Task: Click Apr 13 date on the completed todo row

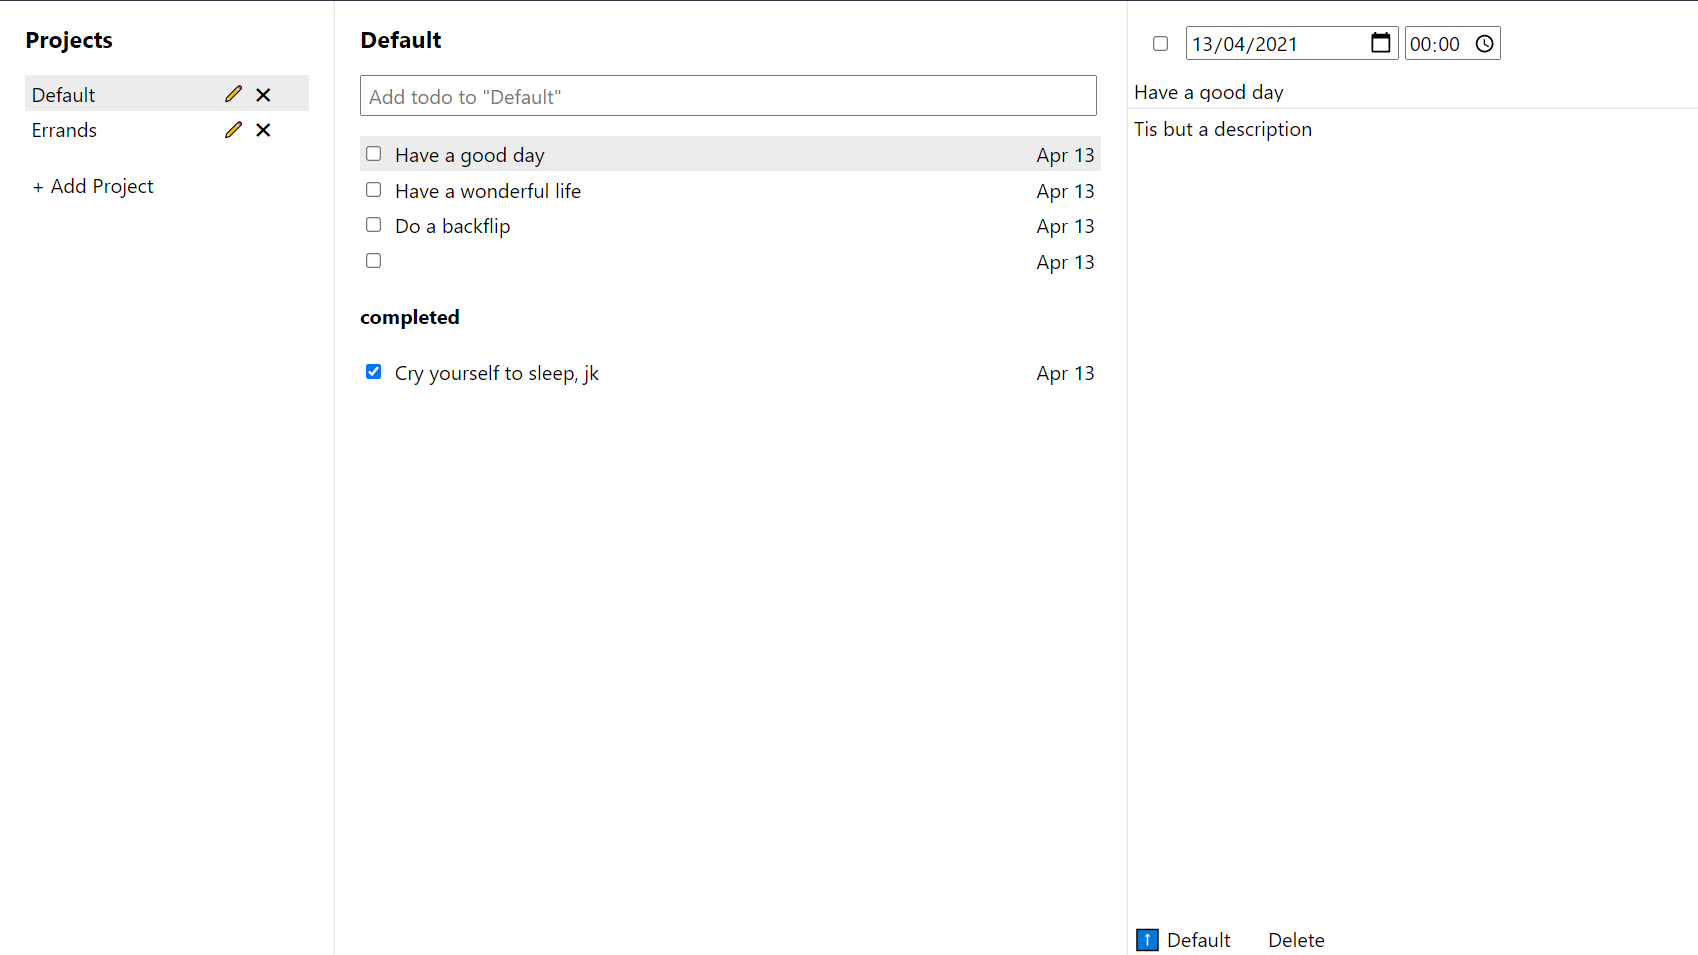Action: (1065, 373)
